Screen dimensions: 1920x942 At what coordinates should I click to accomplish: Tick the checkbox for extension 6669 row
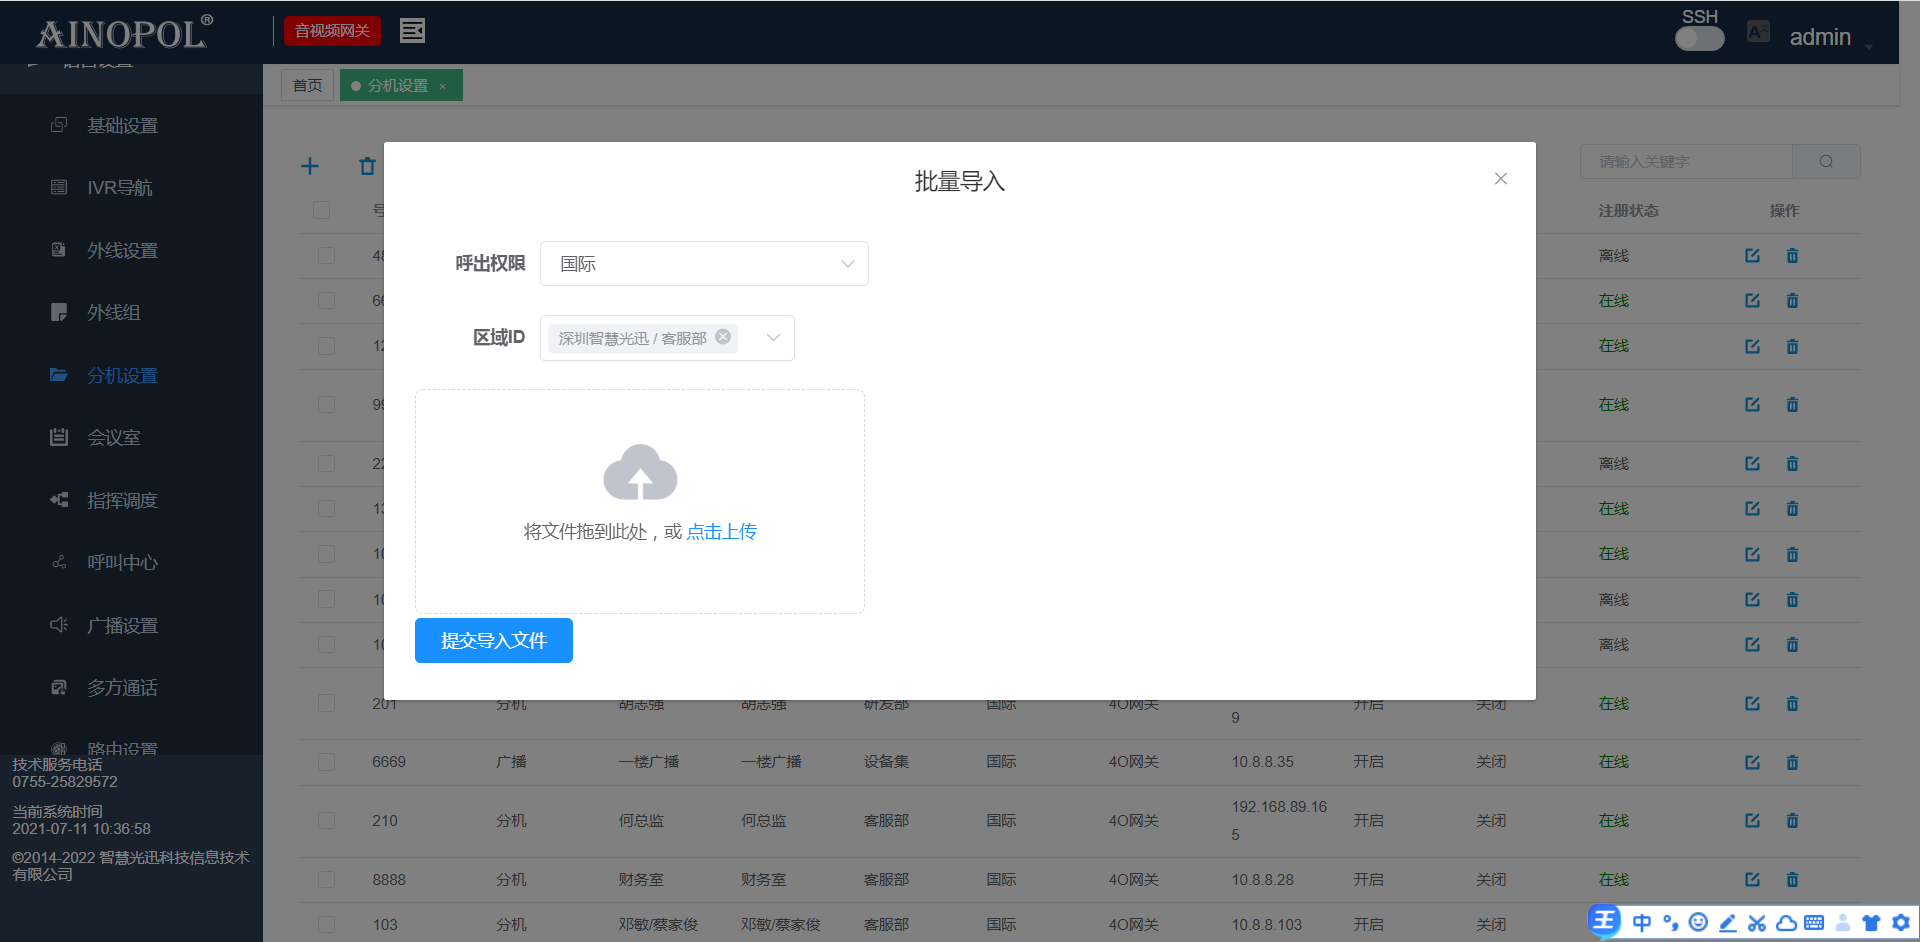[x=326, y=762]
